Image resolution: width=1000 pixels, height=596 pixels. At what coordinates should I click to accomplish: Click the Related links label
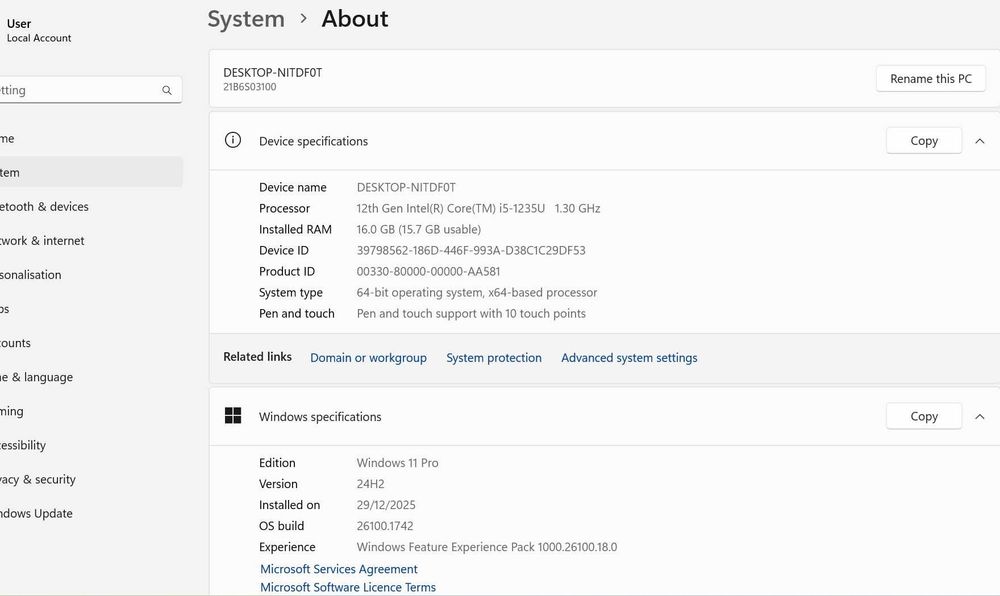(257, 357)
